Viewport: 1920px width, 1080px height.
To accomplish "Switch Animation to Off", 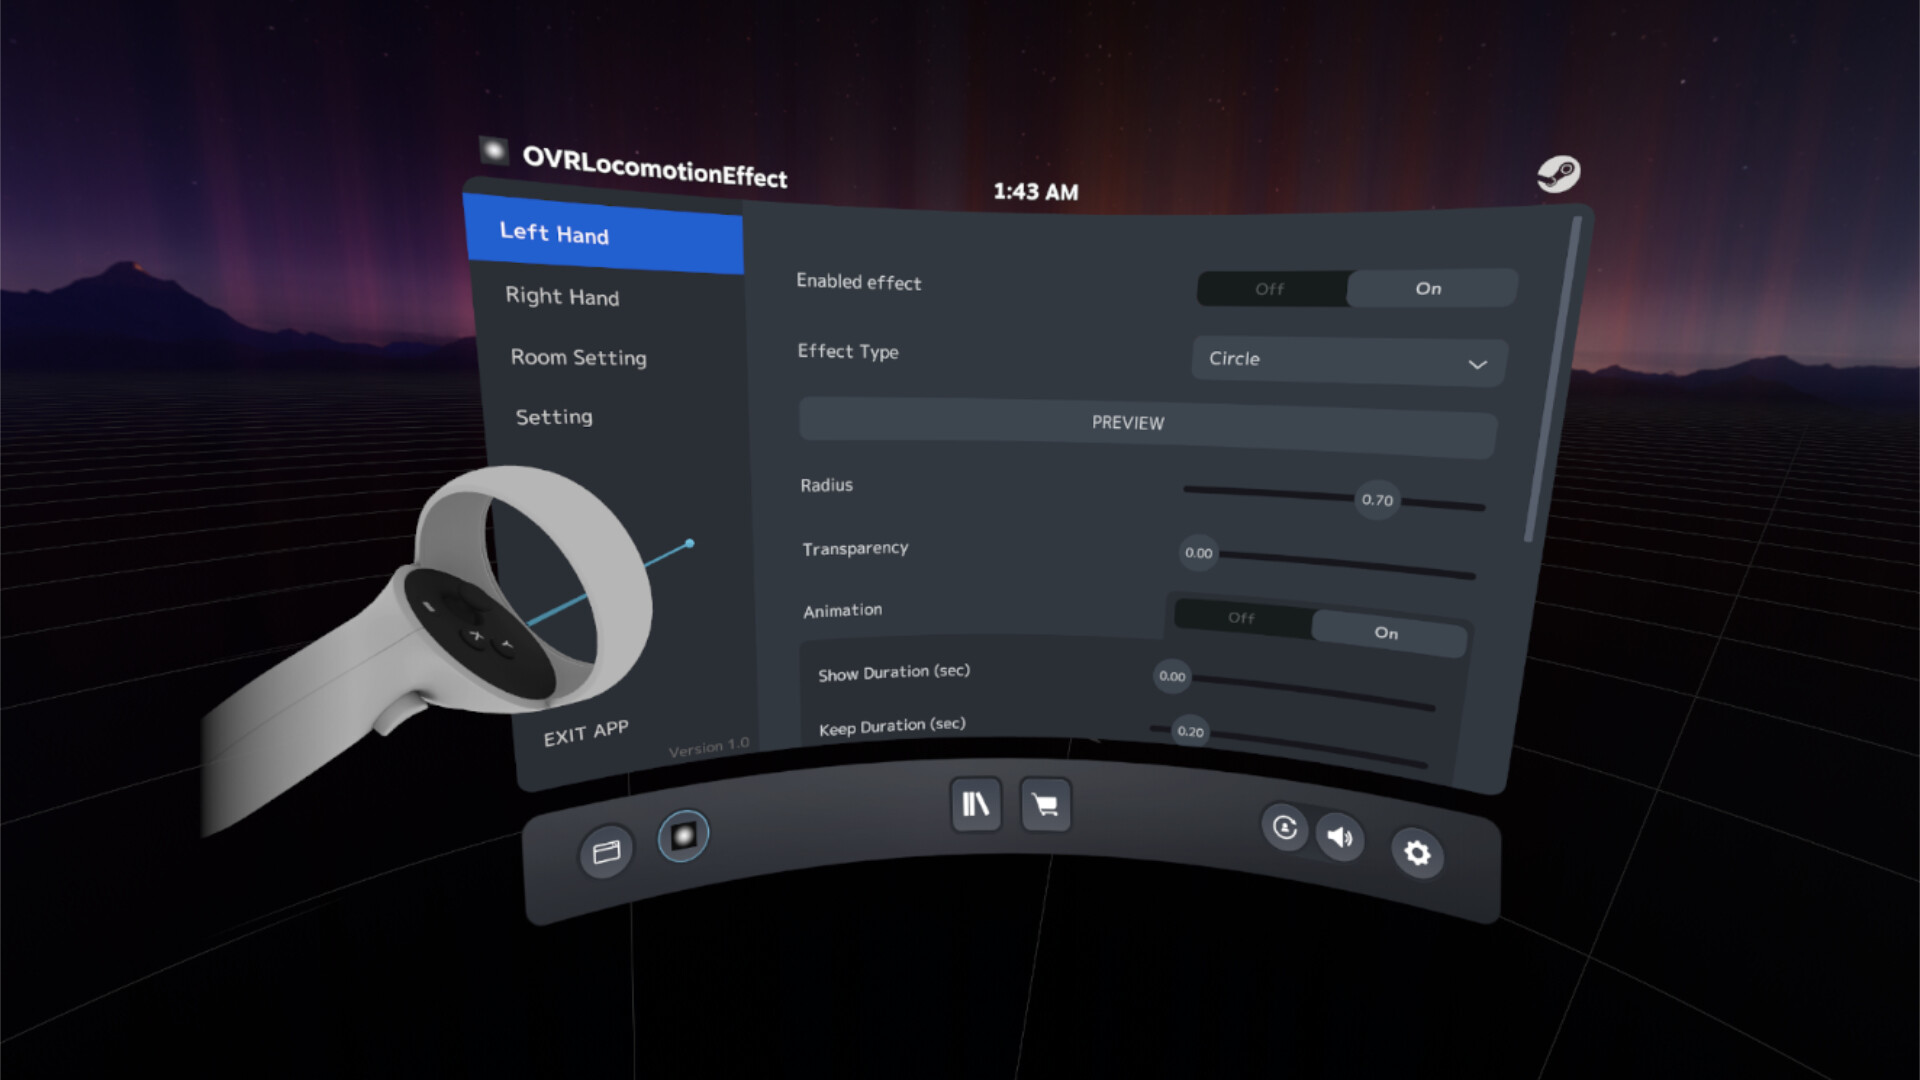I will pos(1241,618).
